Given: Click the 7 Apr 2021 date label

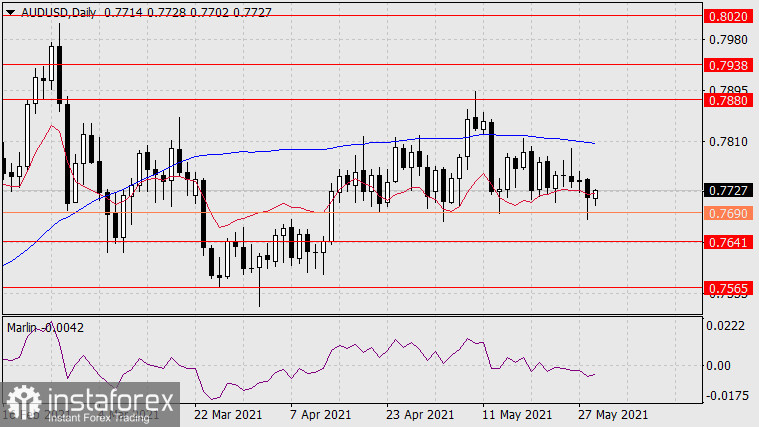Looking at the screenshot, I should point(320,414).
